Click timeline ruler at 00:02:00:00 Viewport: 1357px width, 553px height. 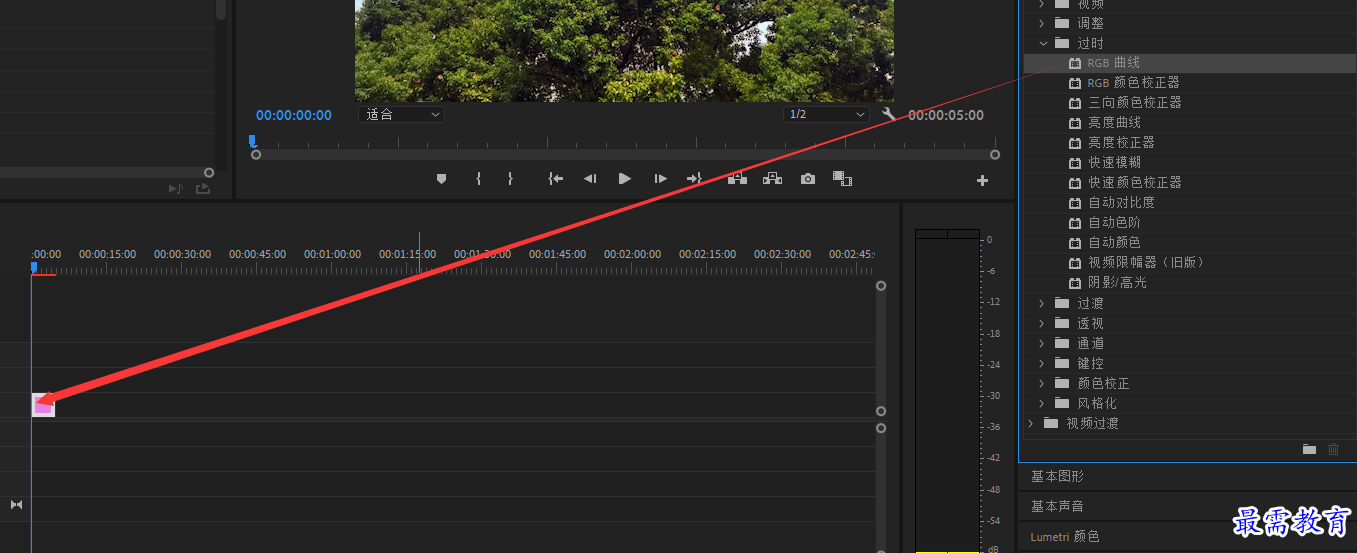pos(632,255)
